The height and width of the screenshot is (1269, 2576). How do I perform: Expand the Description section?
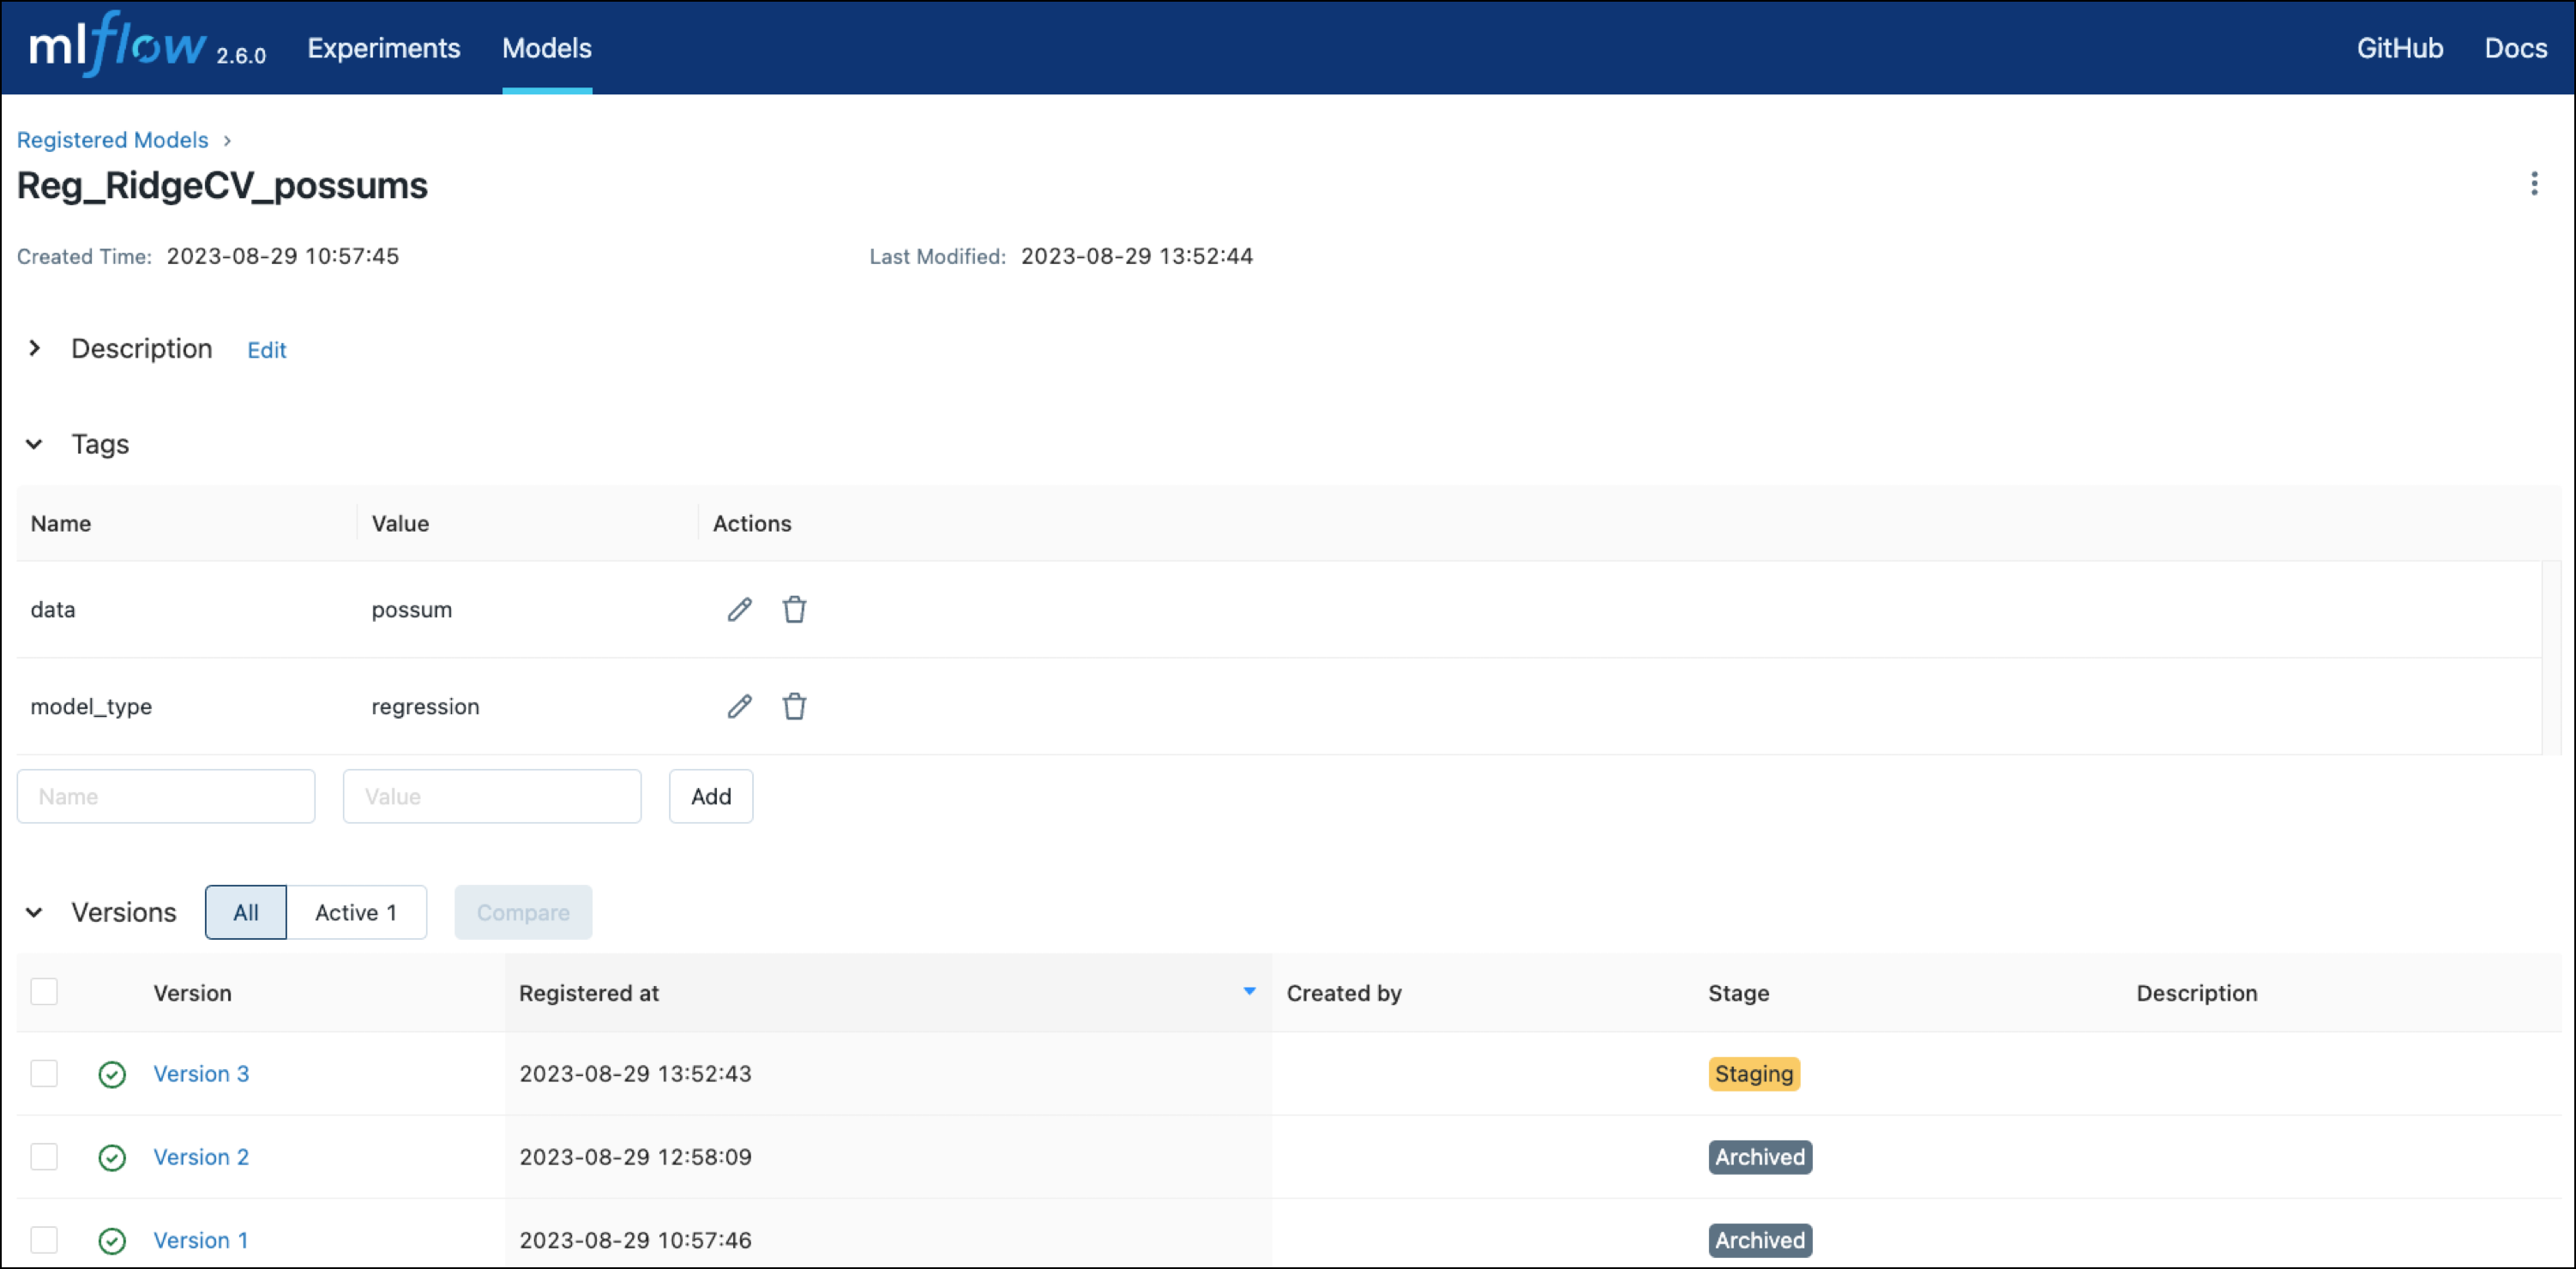click(35, 348)
